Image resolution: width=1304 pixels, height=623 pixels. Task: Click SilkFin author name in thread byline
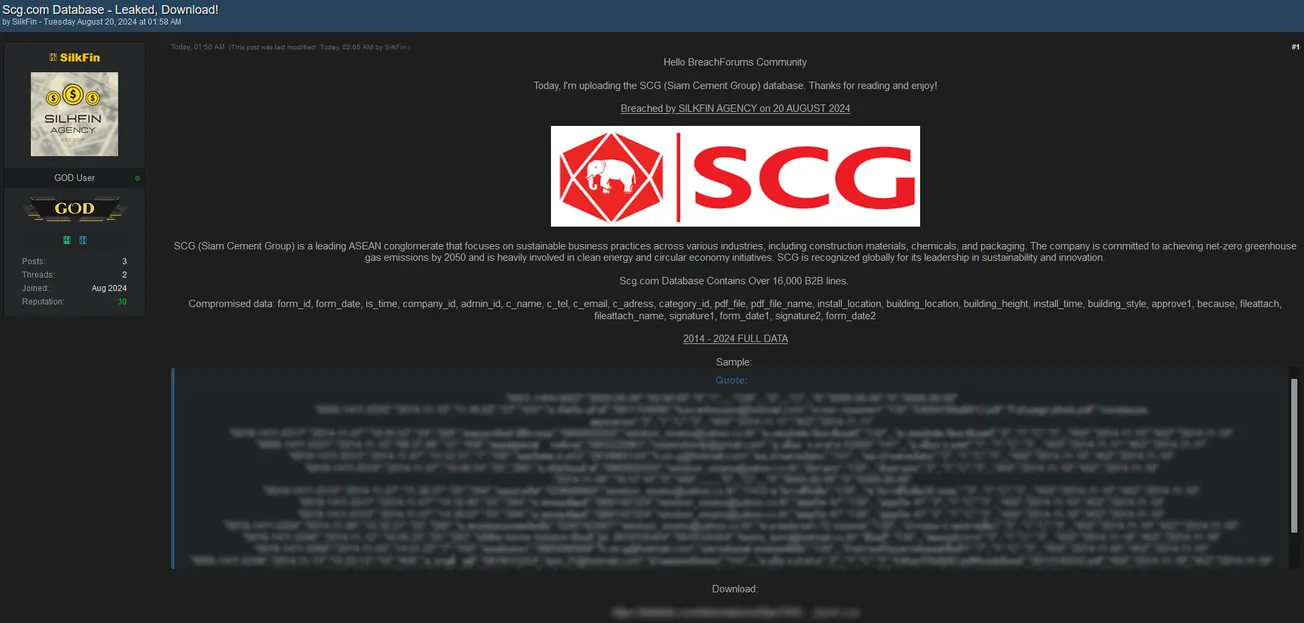25,22
